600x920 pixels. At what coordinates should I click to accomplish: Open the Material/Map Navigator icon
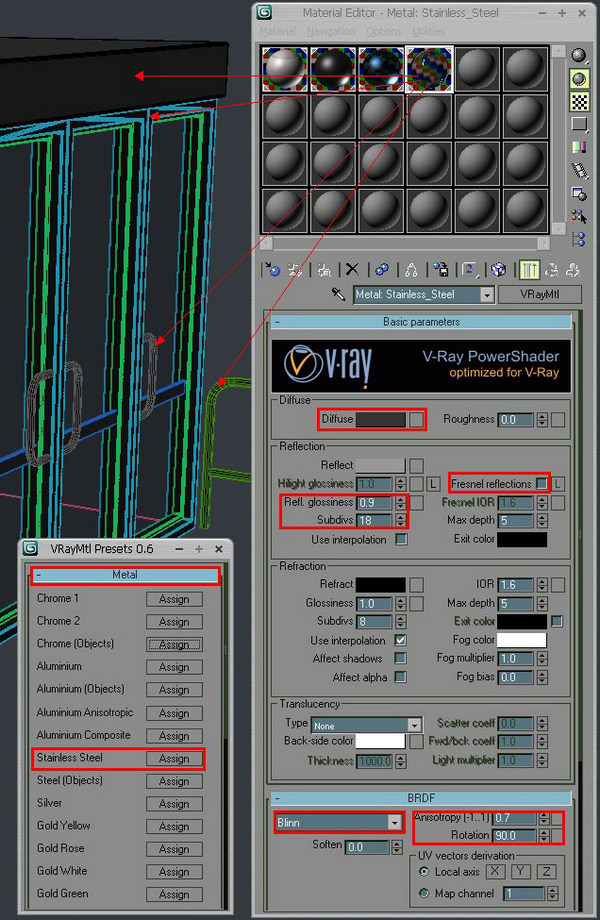(579, 239)
